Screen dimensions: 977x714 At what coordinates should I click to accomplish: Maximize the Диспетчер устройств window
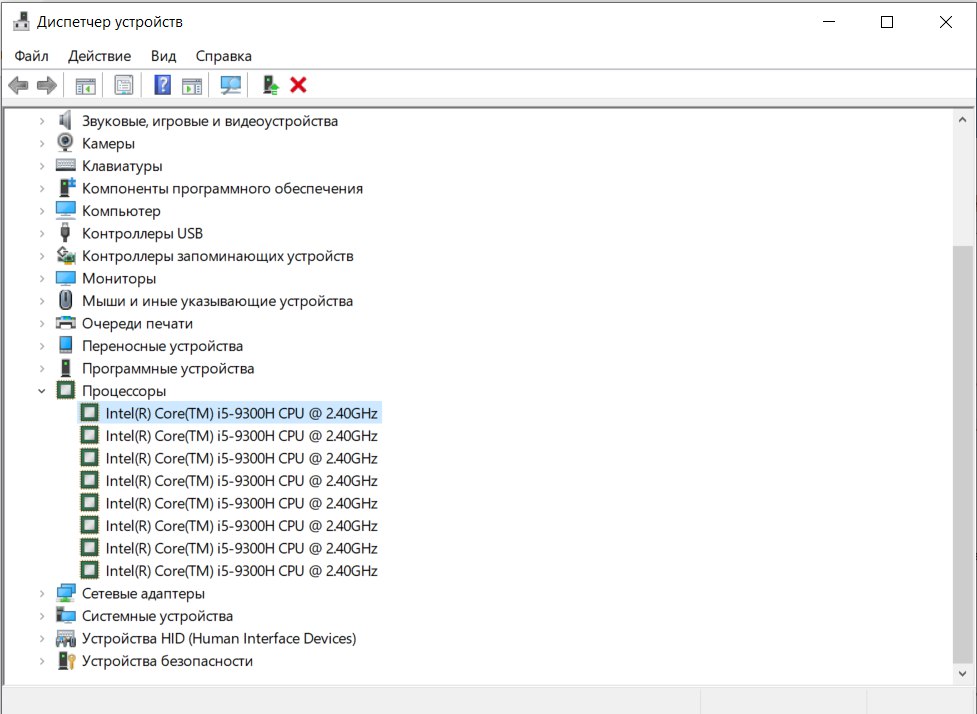click(x=887, y=22)
